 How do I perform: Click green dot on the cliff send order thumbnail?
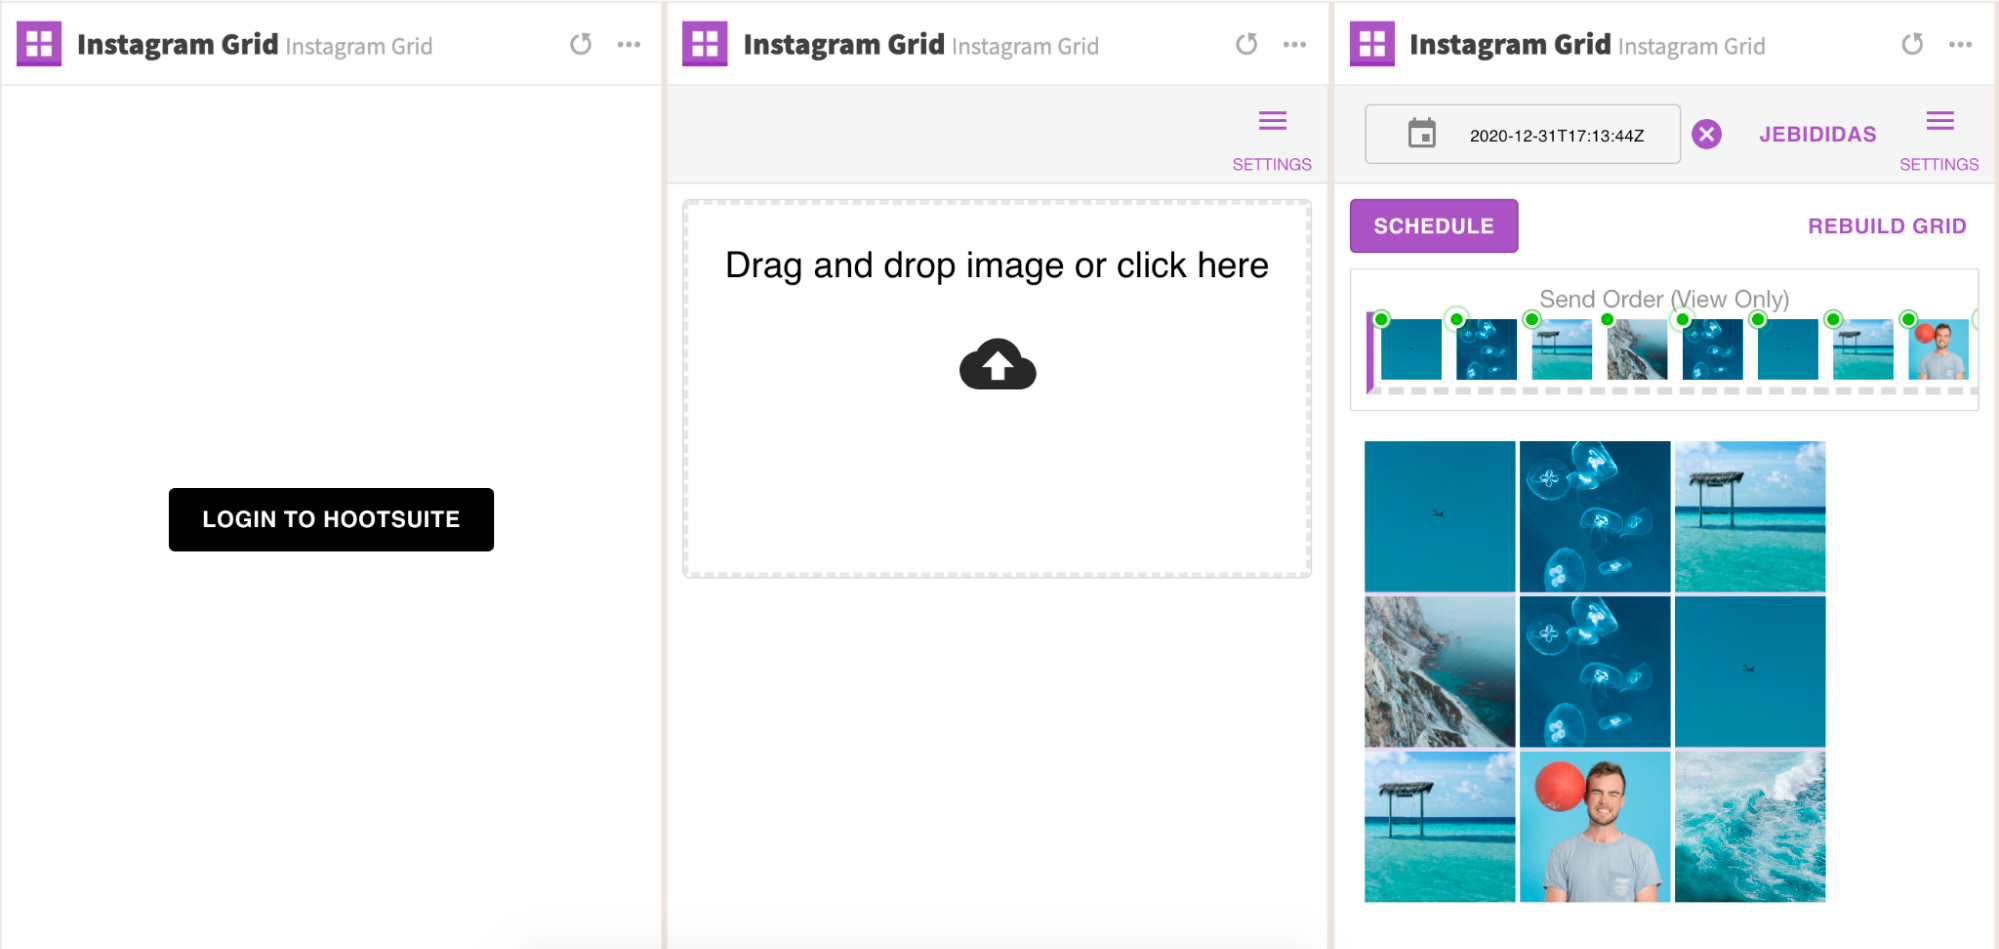(1607, 319)
